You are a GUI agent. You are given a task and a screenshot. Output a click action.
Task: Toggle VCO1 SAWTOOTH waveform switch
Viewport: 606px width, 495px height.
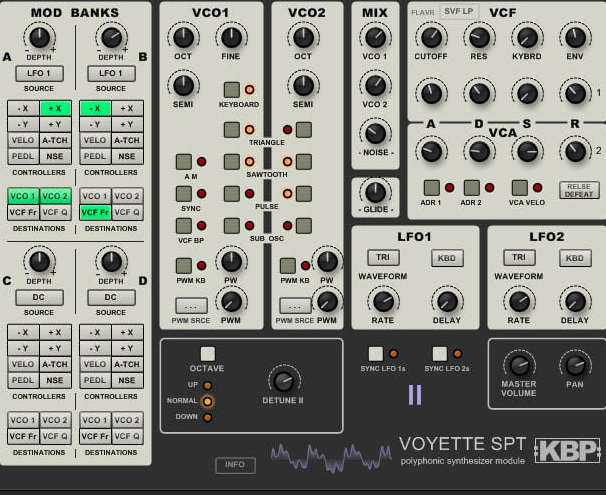pos(232,162)
